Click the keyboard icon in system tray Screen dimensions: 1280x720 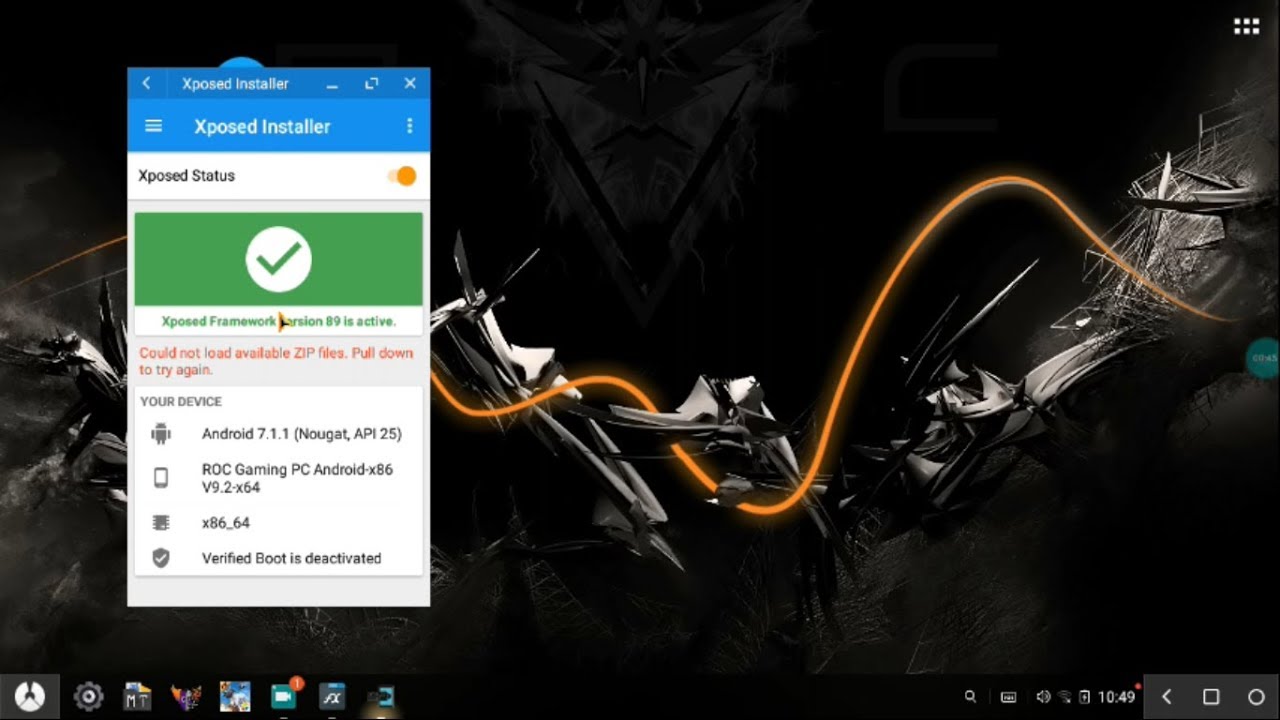tap(1009, 697)
